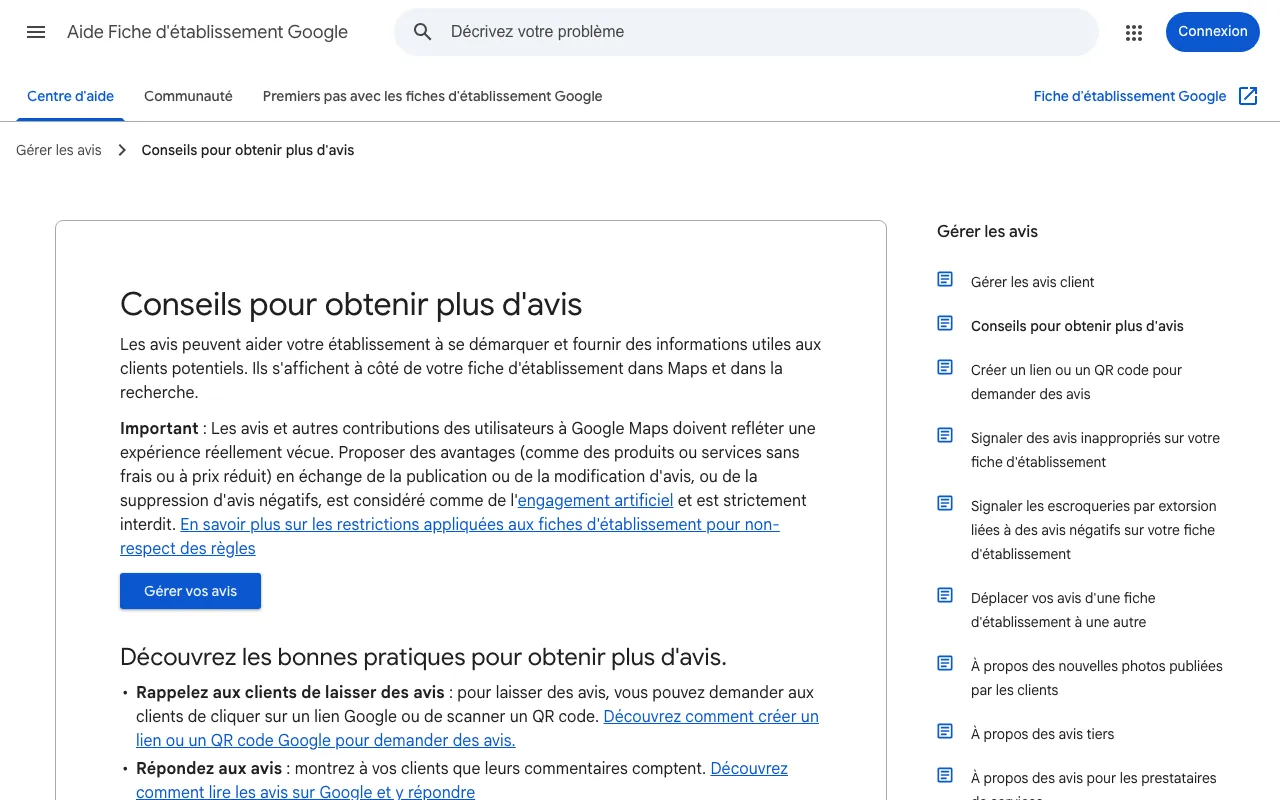1280x800 pixels.
Task: Click the search magnifier icon
Action: point(423,32)
